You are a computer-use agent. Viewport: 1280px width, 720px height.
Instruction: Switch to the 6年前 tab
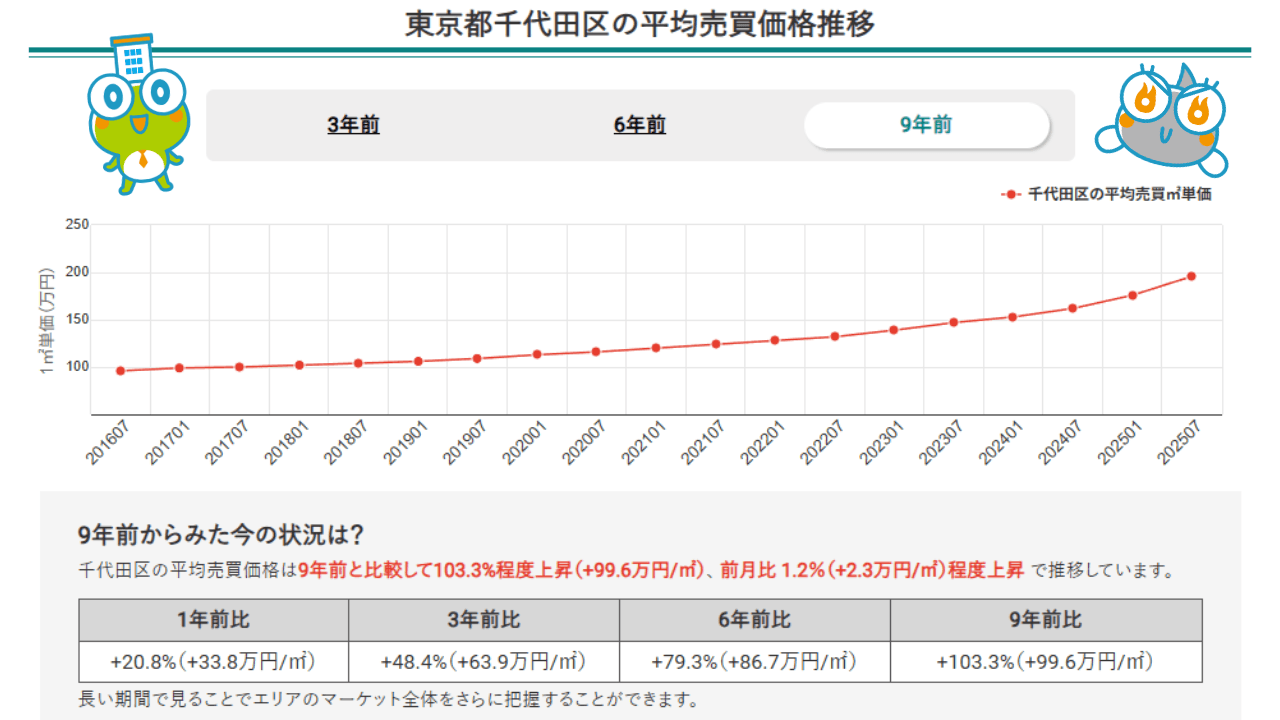[640, 125]
